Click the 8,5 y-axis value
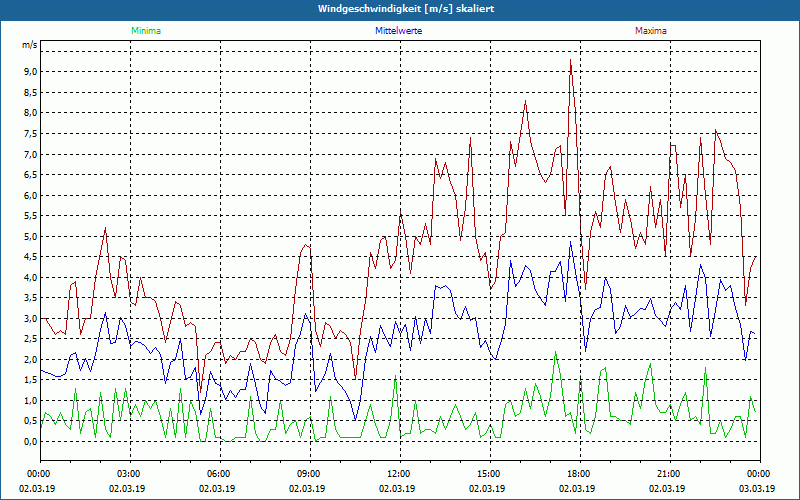This screenshot has height=500, width=800. [31, 92]
